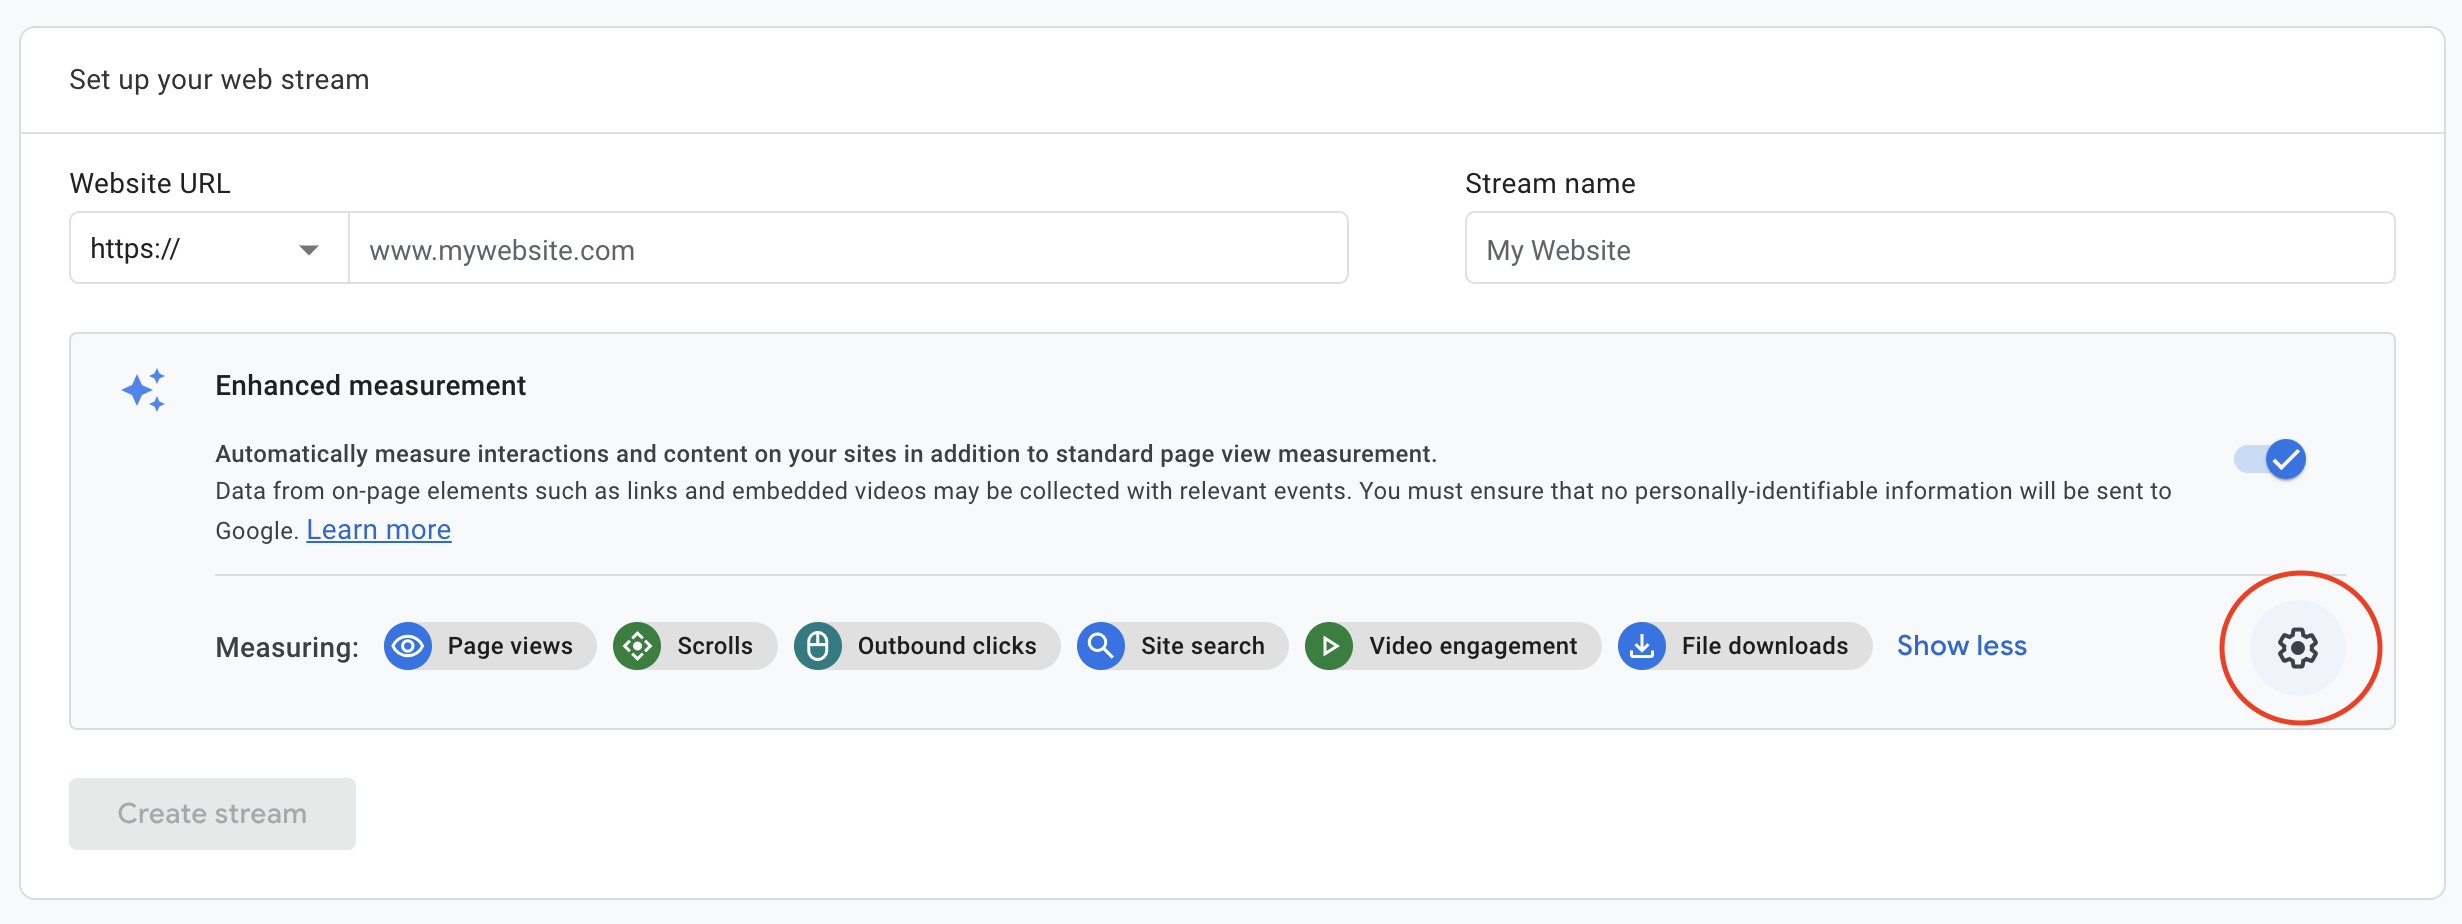Click the sparkle icon beside Enhanced measurement

click(143, 389)
